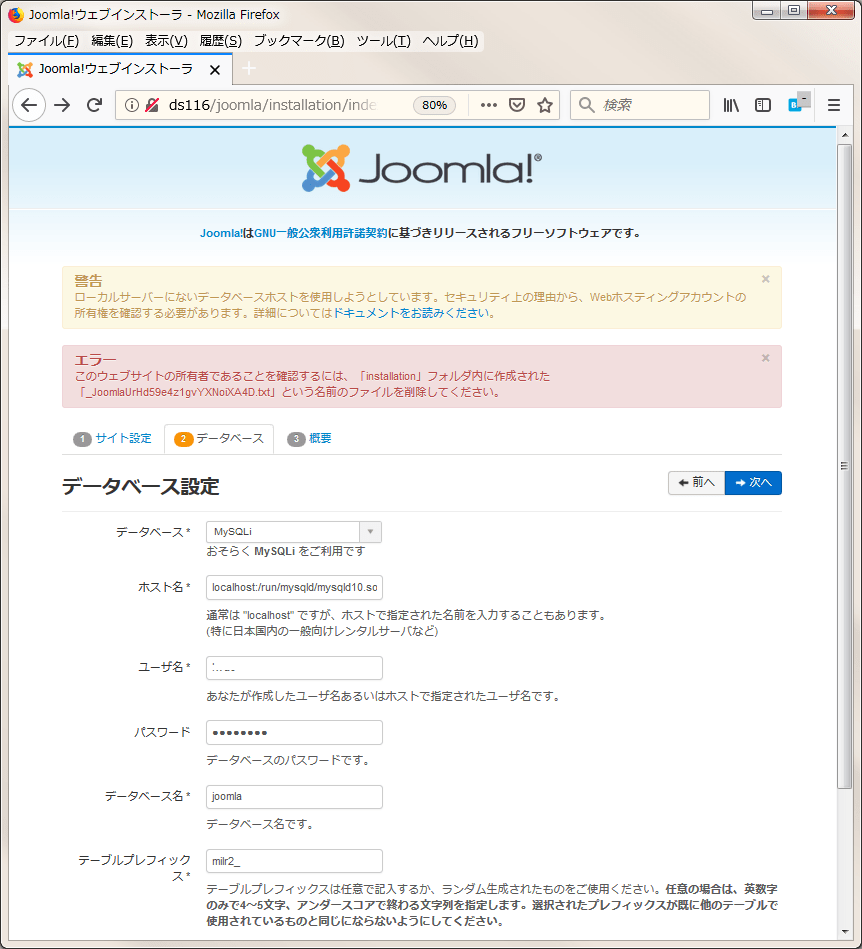Open the 表示 menu
This screenshot has height=949, width=862.
pos(166,41)
